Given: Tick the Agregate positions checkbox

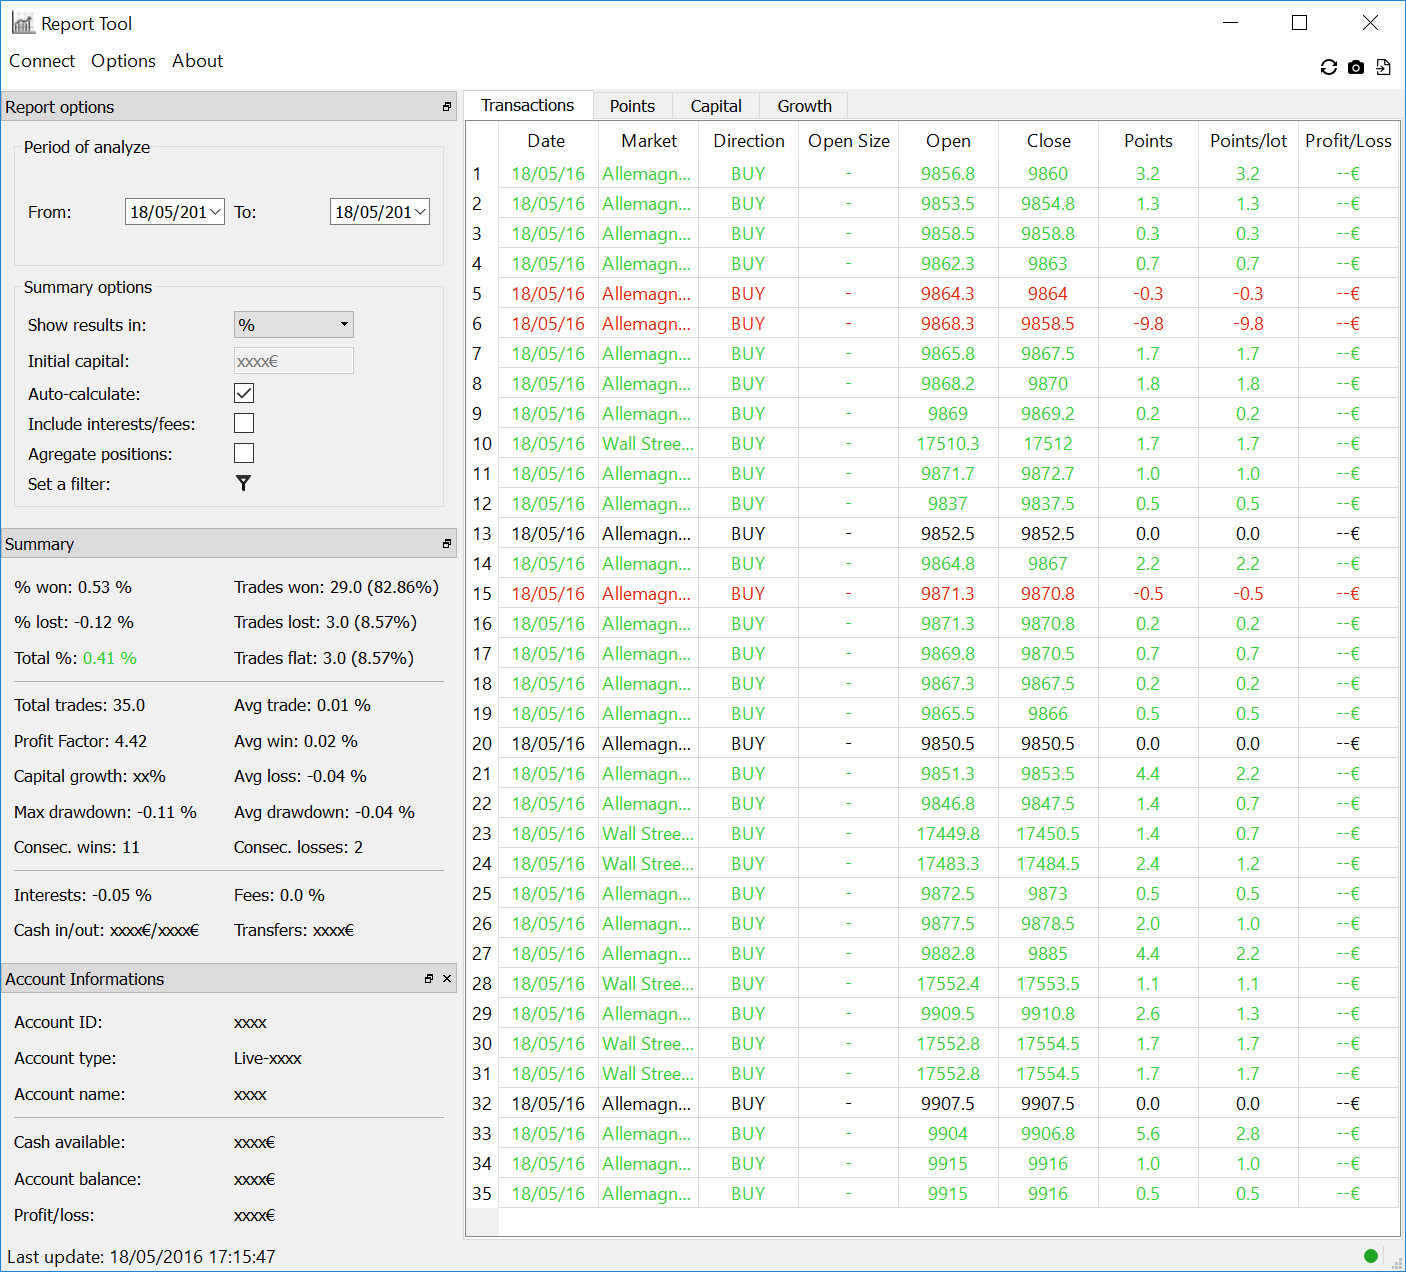Looking at the screenshot, I should pos(244,454).
